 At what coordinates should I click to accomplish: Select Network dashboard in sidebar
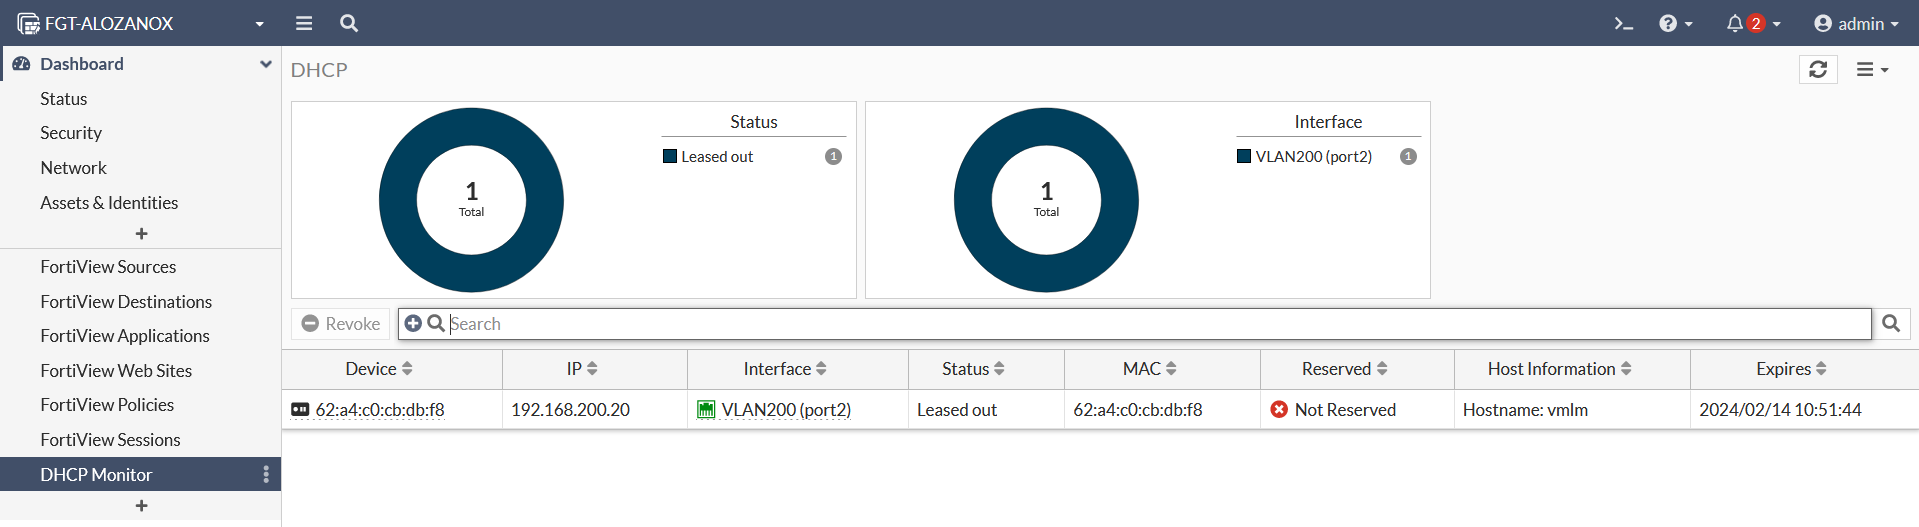click(x=73, y=167)
